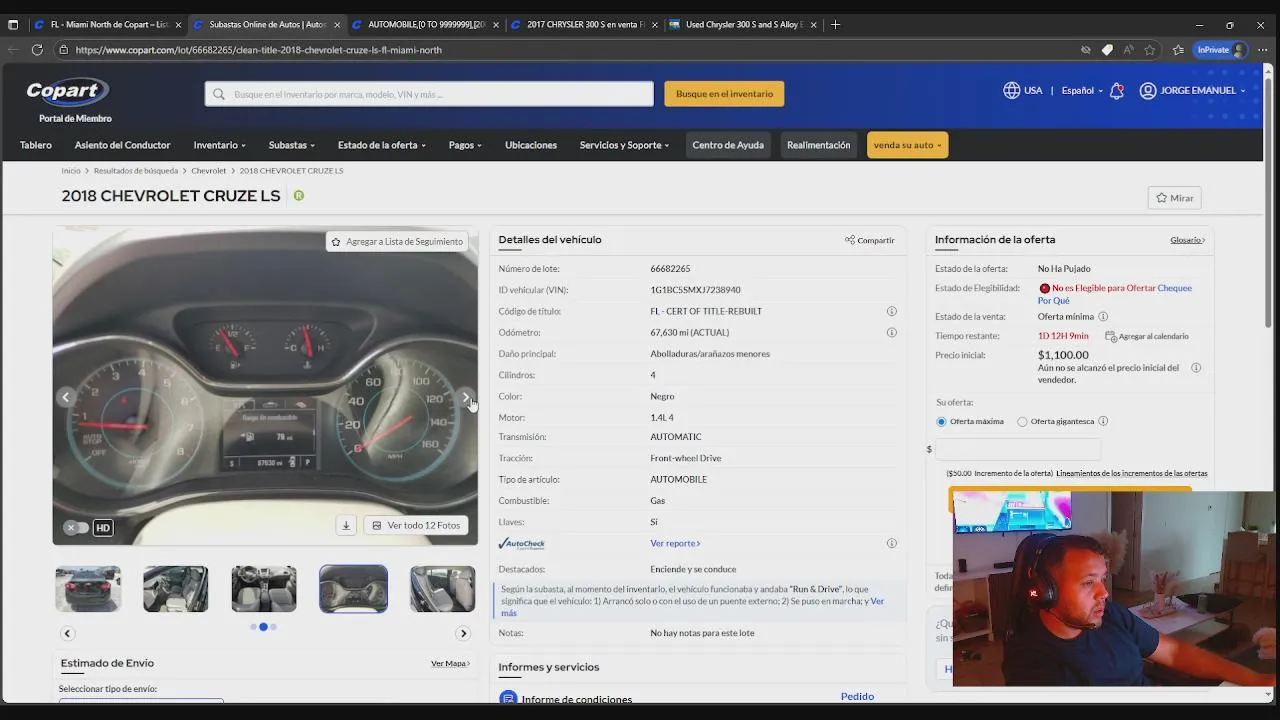This screenshot has height=720, width=1280.
Task: Open Lineamientos de los incrementos link
Action: (x=1131, y=473)
